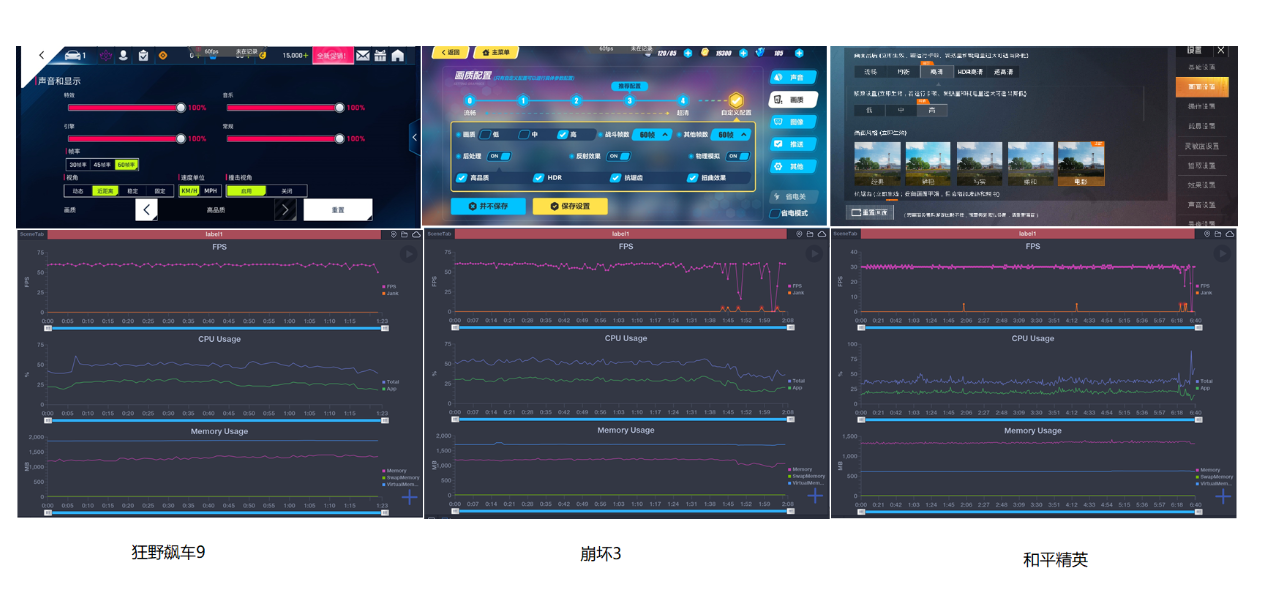Click the home icon in Asphalt 9 top bar
1263x594 pixels.
397,56
